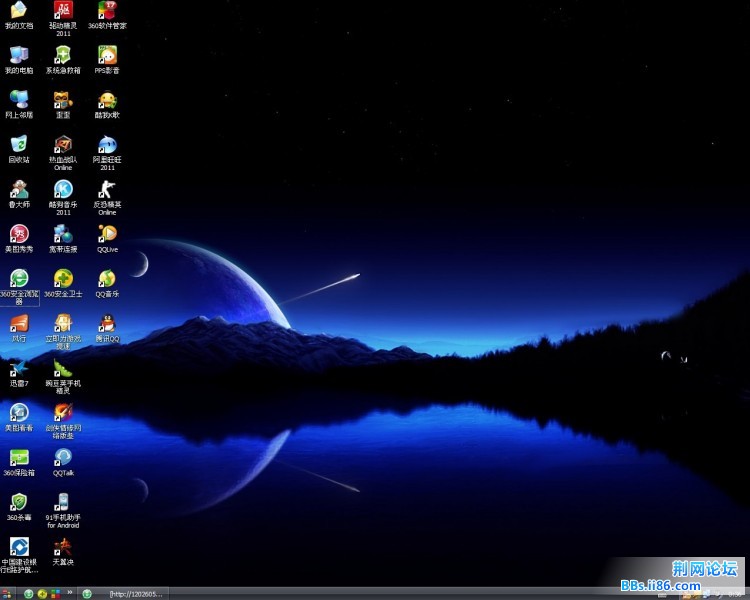The height and width of the screenshot is (600, 750).
Task: Switch to the http:// browser taskbar window
Action: click(125, 593)
